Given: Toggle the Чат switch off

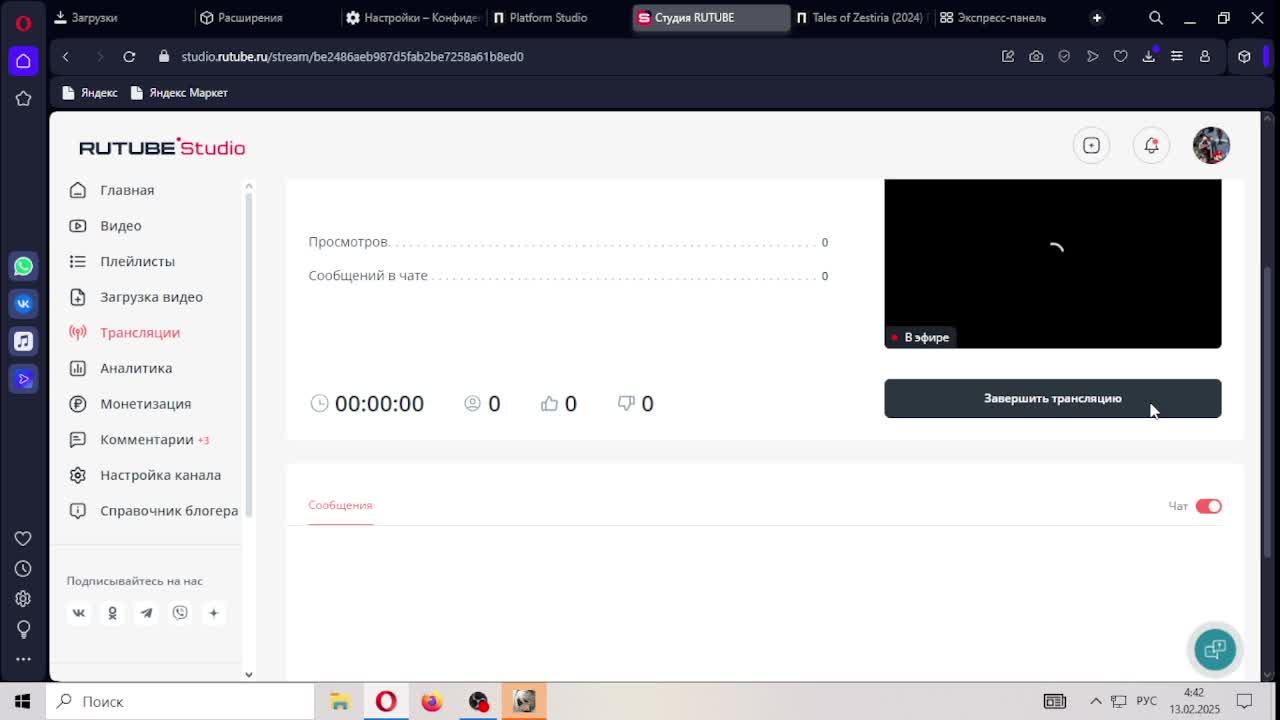Looking at the screenshot, I should coord(1208,506).
